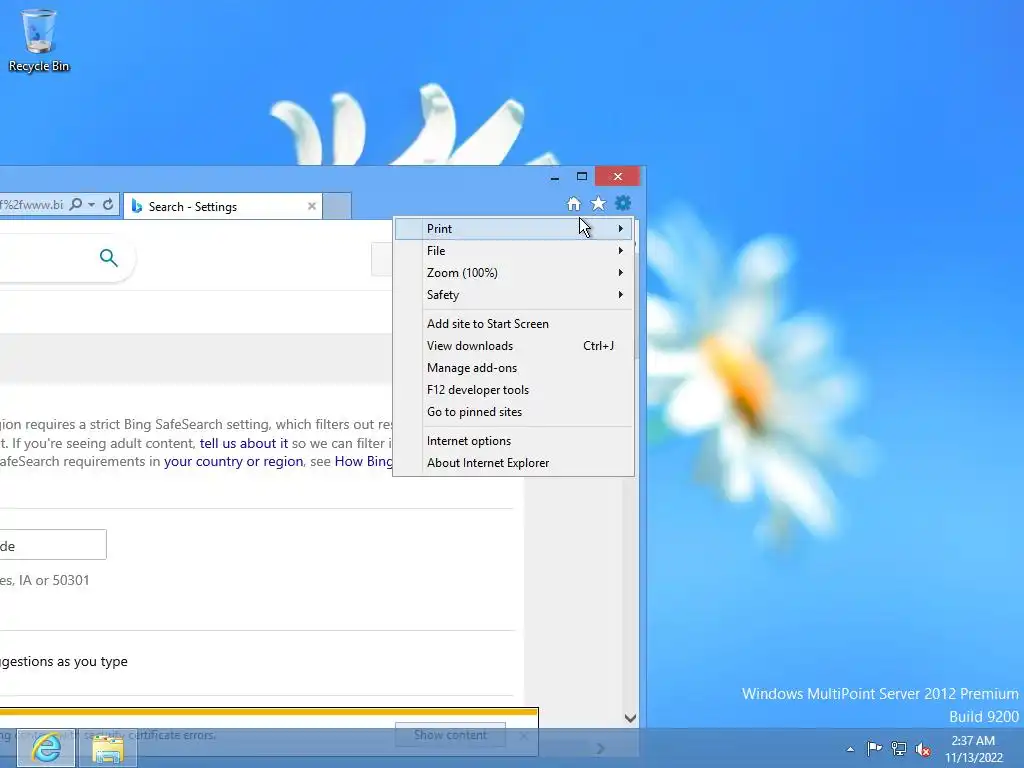This screenshot has width=1024, height=768.
Task: Select About Internet Explorer
Action: (513, 463)
